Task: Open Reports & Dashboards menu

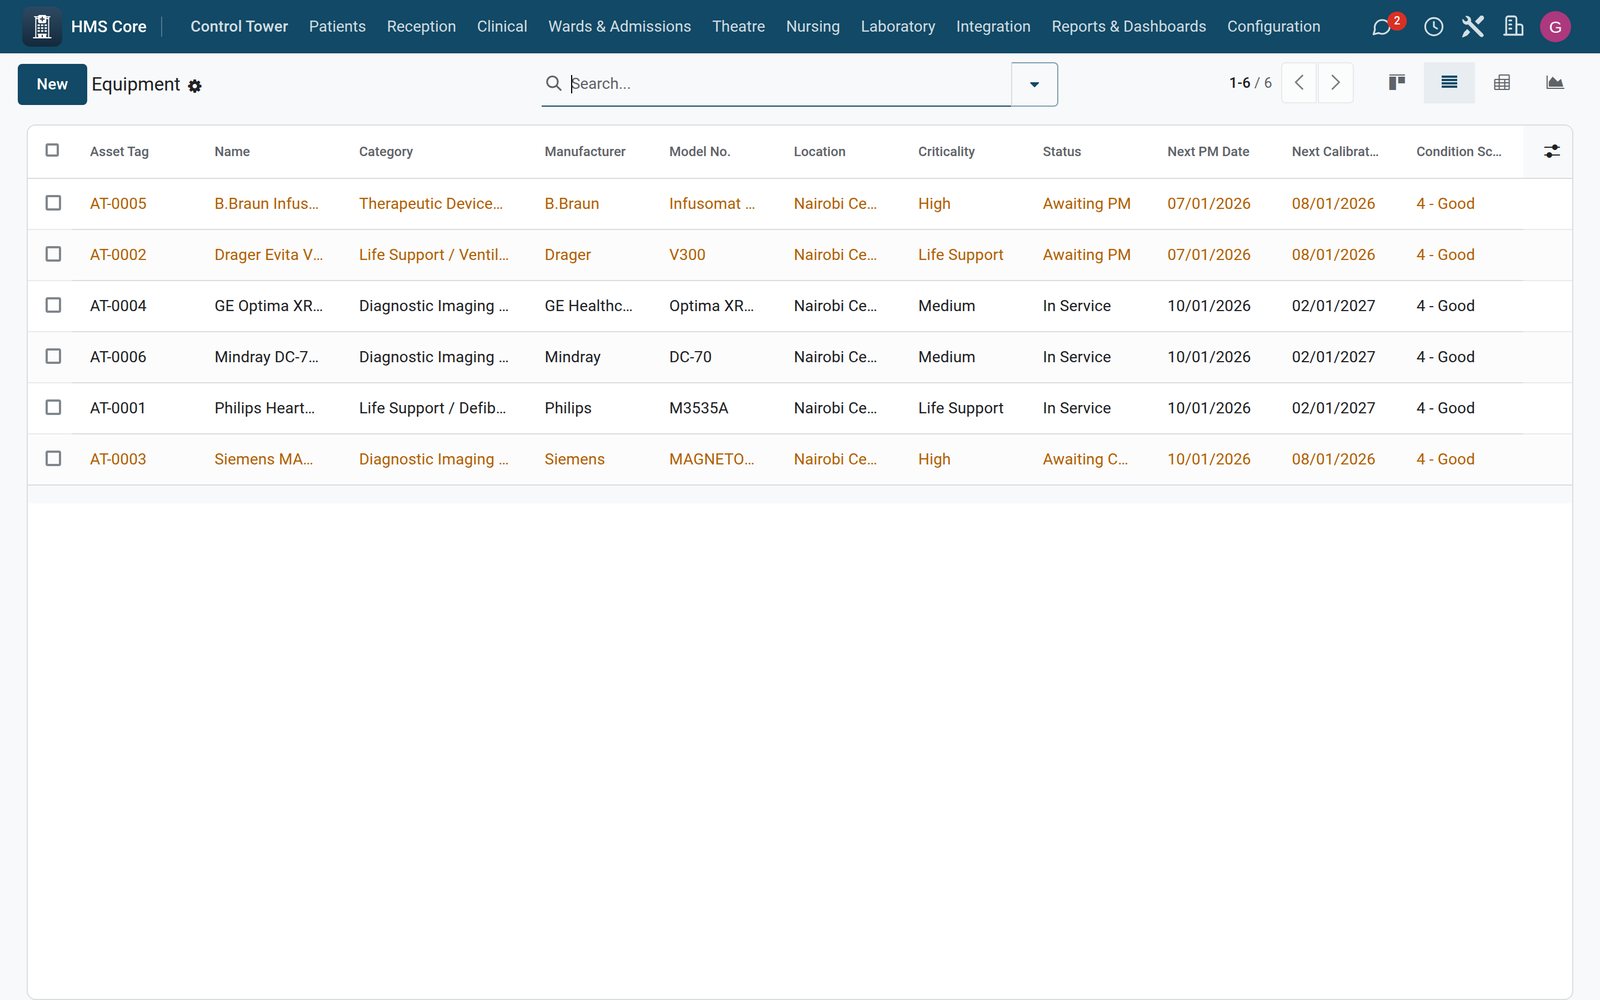Action: (1129, 26)
